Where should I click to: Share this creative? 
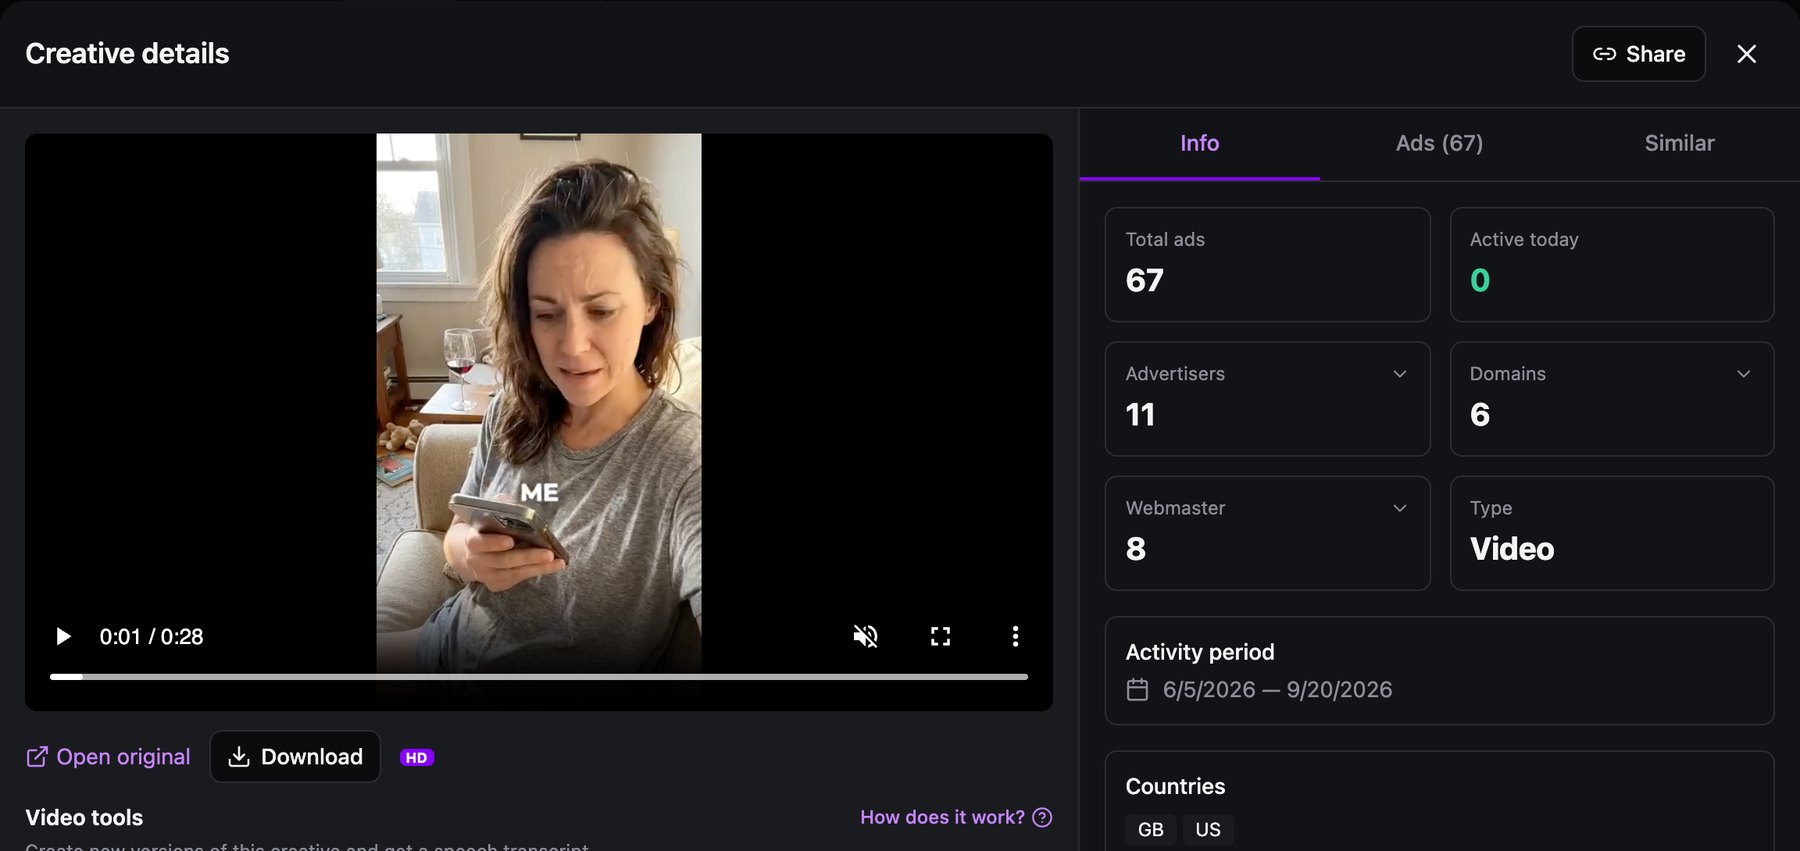(1639, 54)
